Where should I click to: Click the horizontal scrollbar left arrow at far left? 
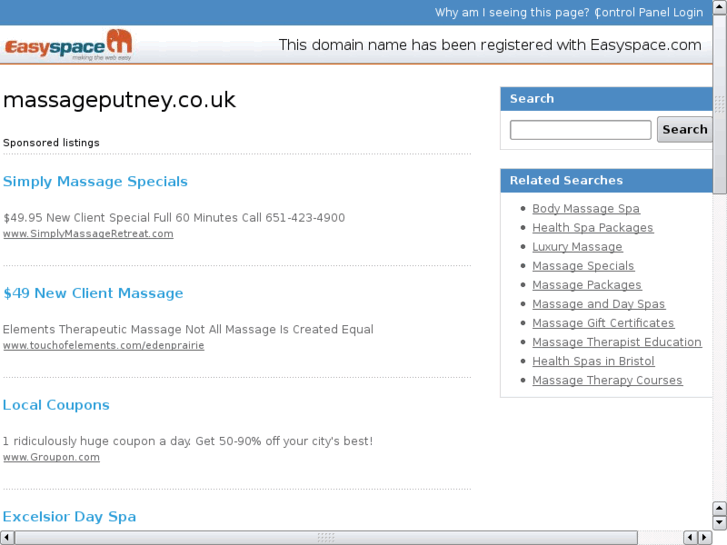[7, 538]
